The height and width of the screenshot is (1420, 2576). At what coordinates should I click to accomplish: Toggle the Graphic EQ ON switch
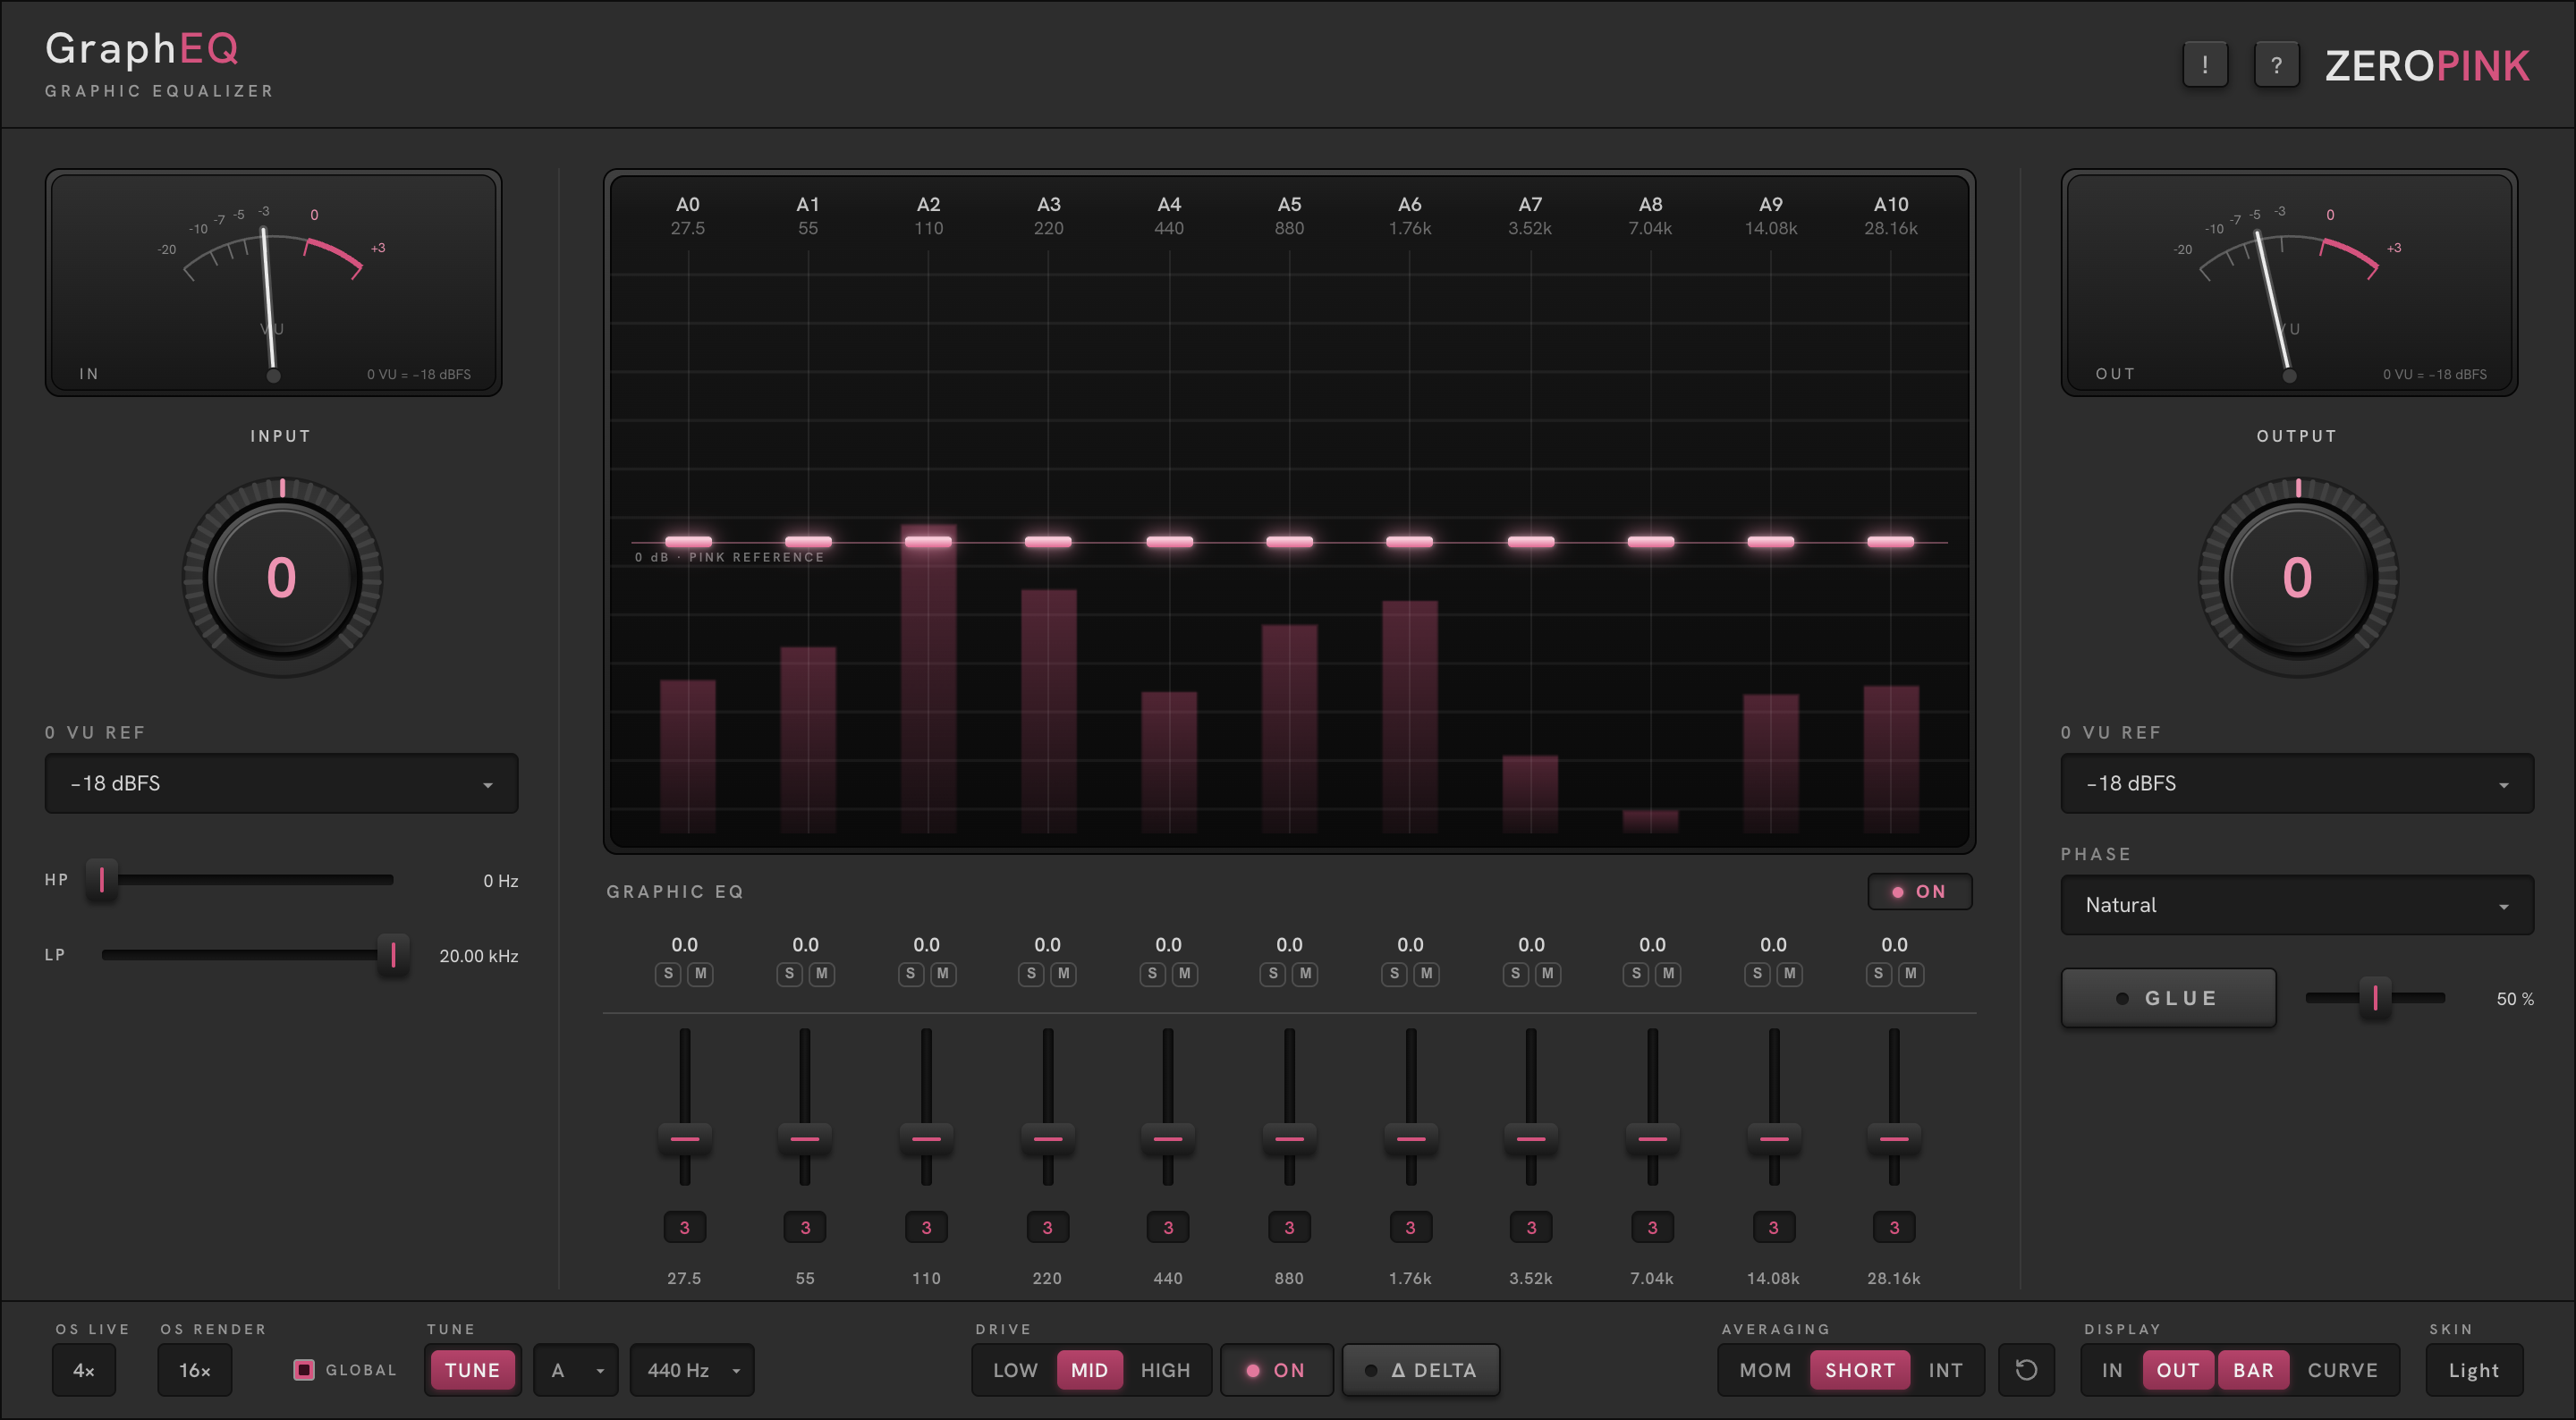[x=1919, y=891]
